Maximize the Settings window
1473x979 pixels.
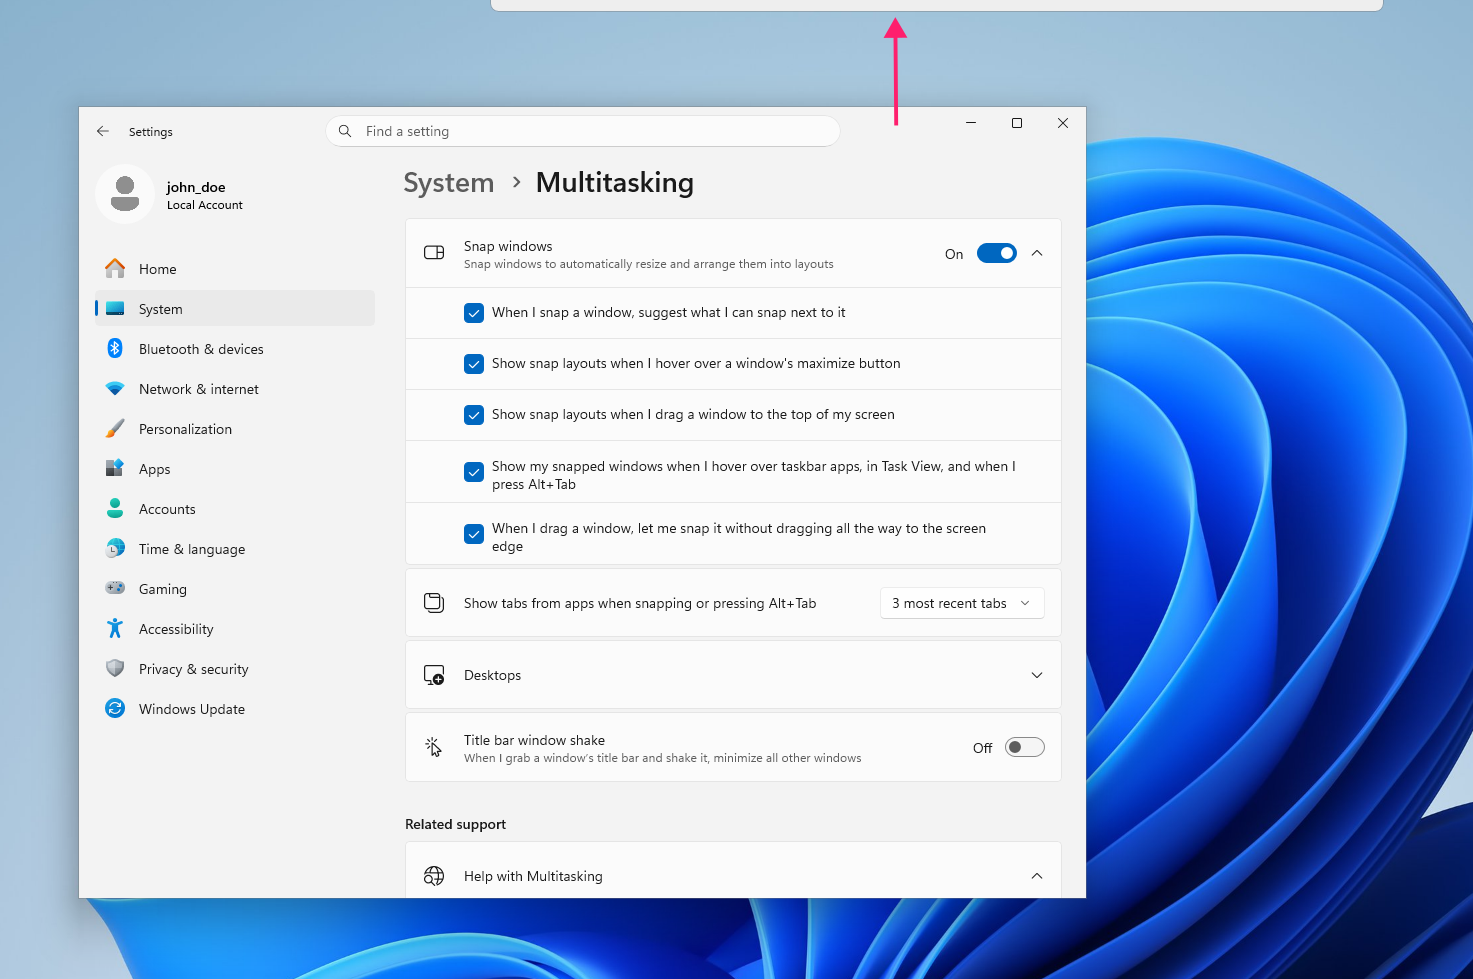1017,123
